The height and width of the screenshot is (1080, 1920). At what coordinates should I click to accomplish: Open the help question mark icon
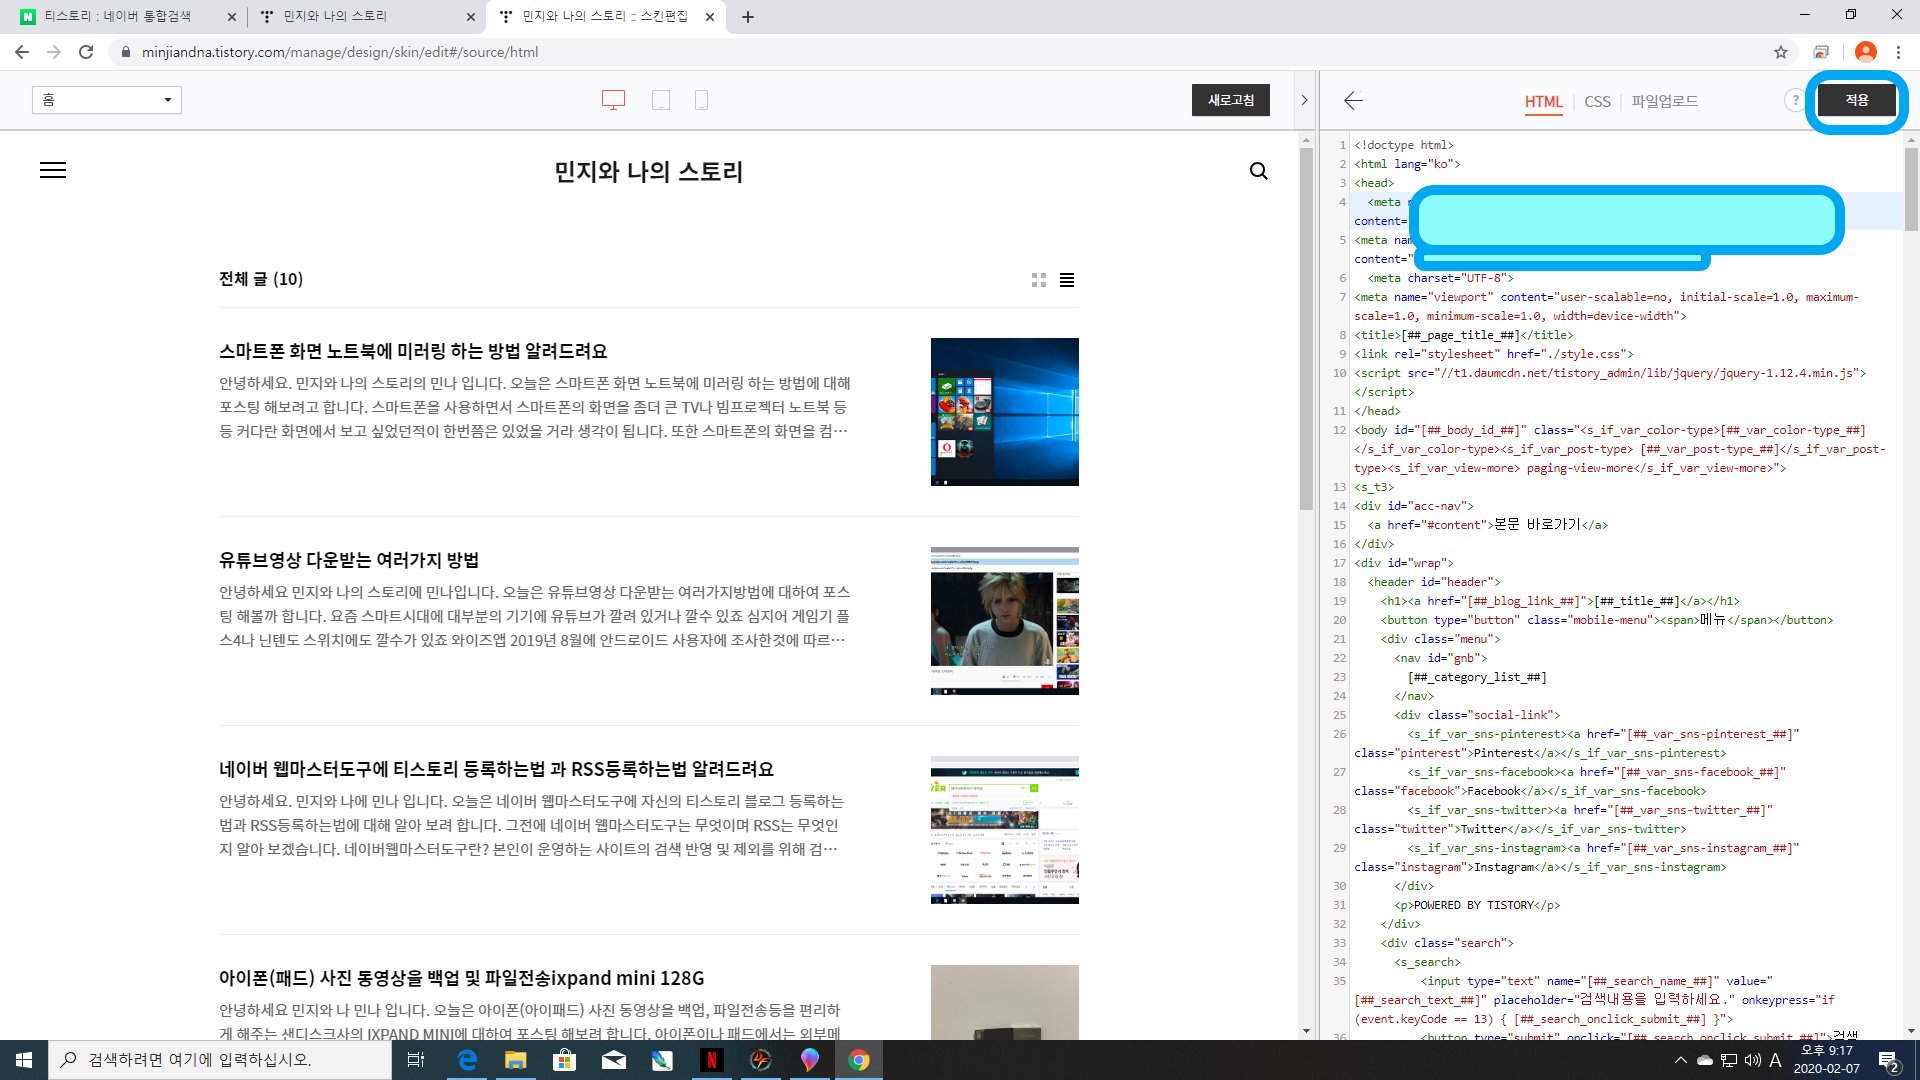pos(1795,100)
